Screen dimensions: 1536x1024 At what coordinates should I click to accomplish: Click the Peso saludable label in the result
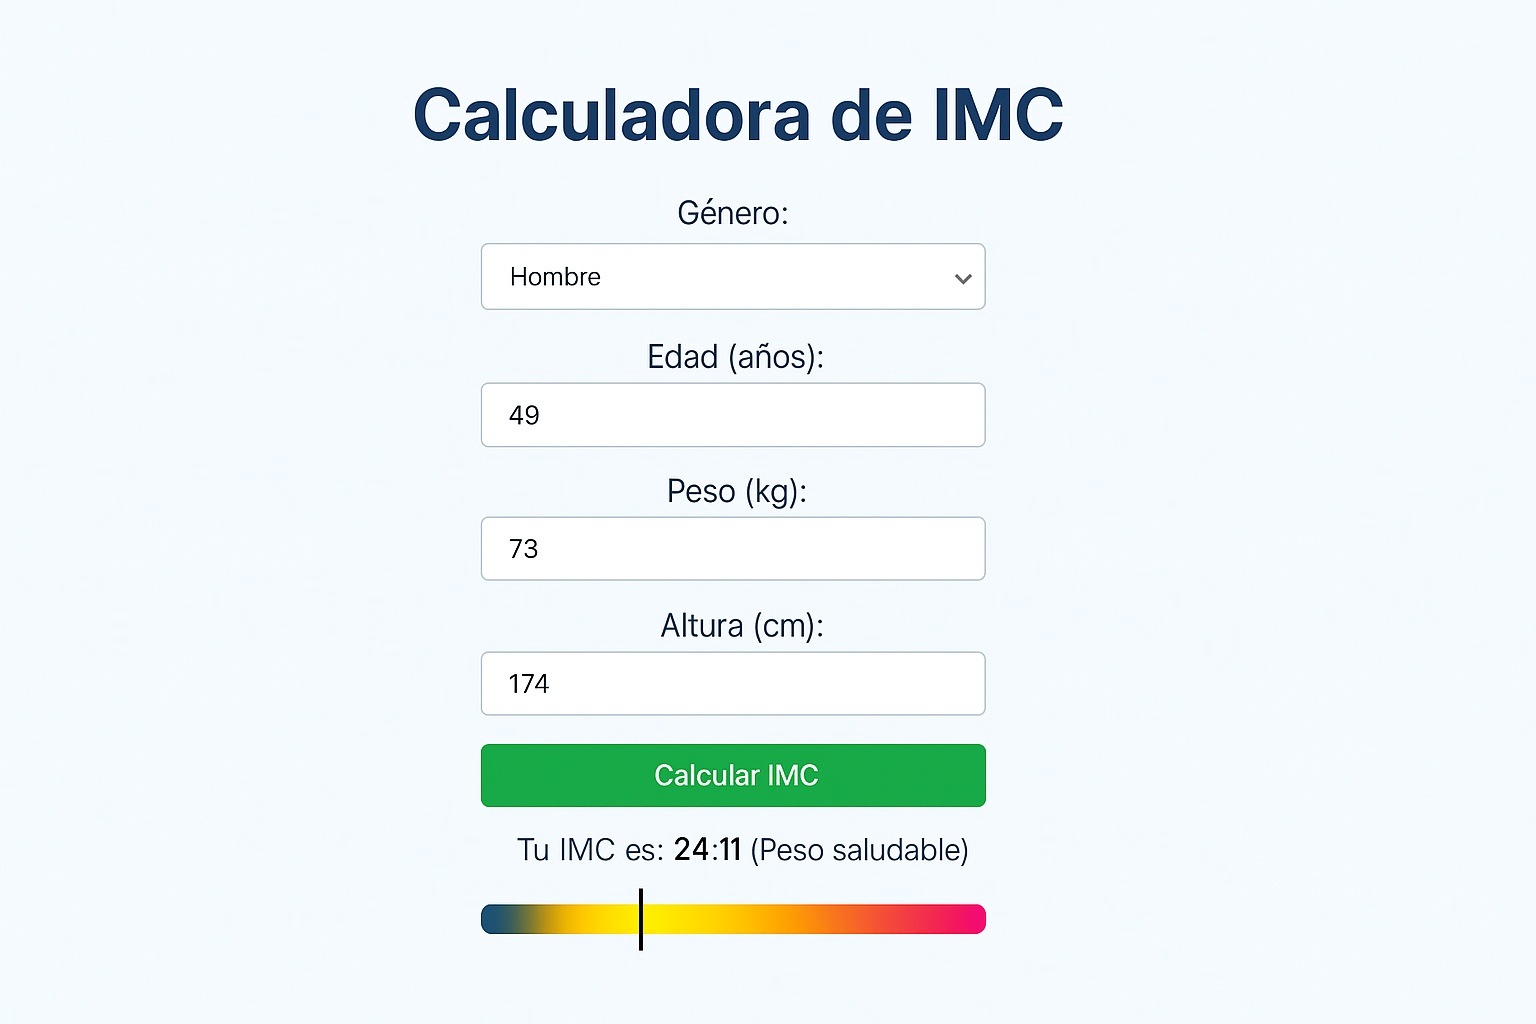point(860,849)
